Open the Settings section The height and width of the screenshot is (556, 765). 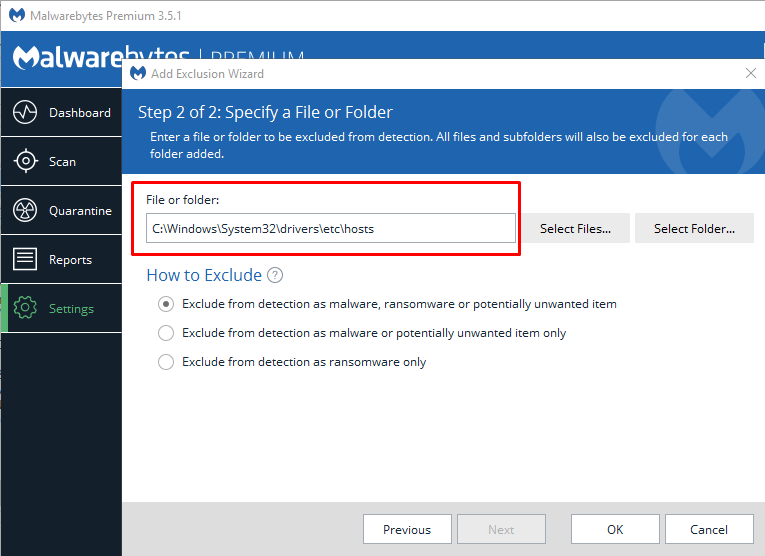tap(61, 308)
